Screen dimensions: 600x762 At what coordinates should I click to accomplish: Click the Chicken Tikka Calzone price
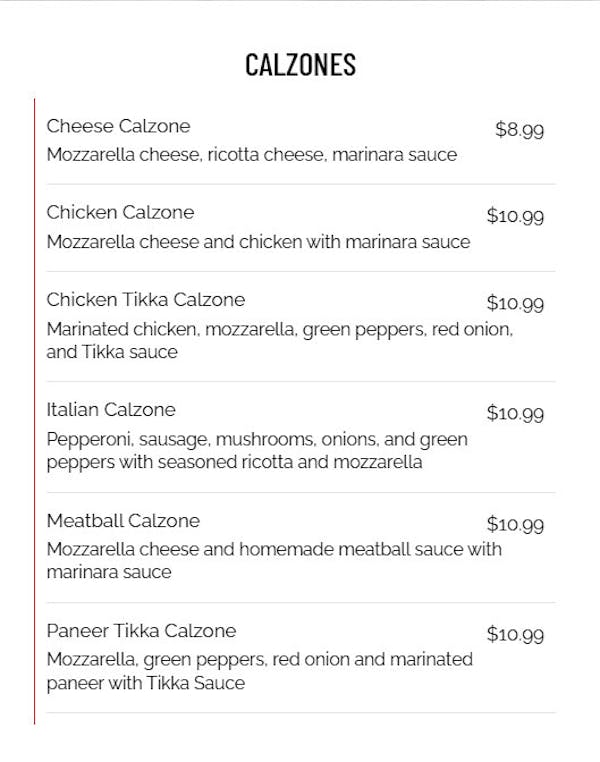tap(515, 303)
